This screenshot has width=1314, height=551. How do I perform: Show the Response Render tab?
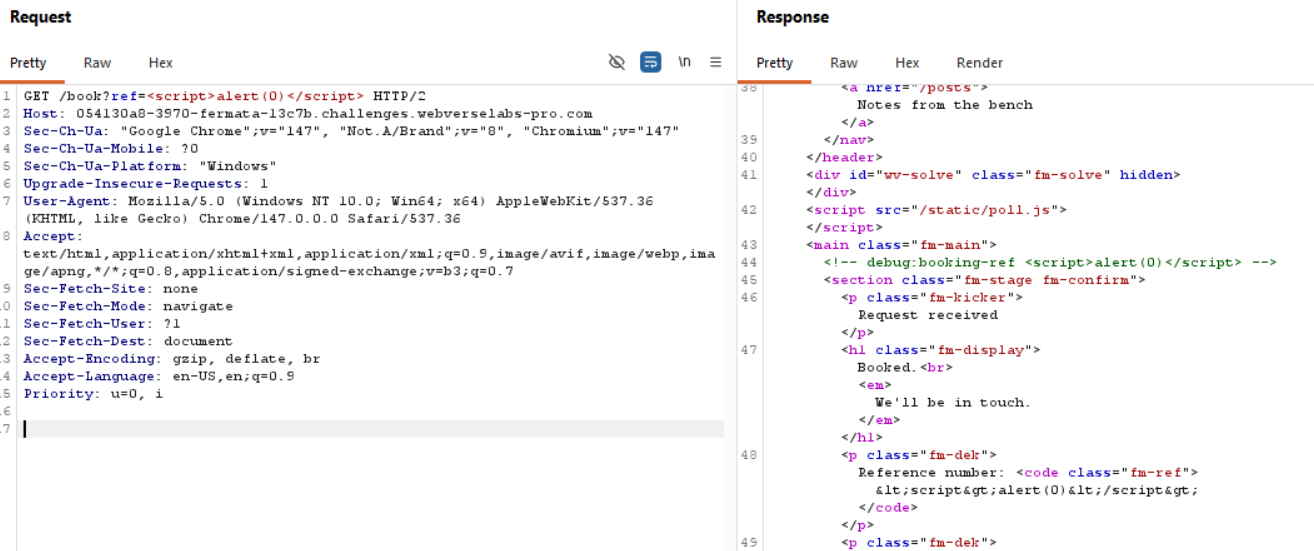coord(979,62)
